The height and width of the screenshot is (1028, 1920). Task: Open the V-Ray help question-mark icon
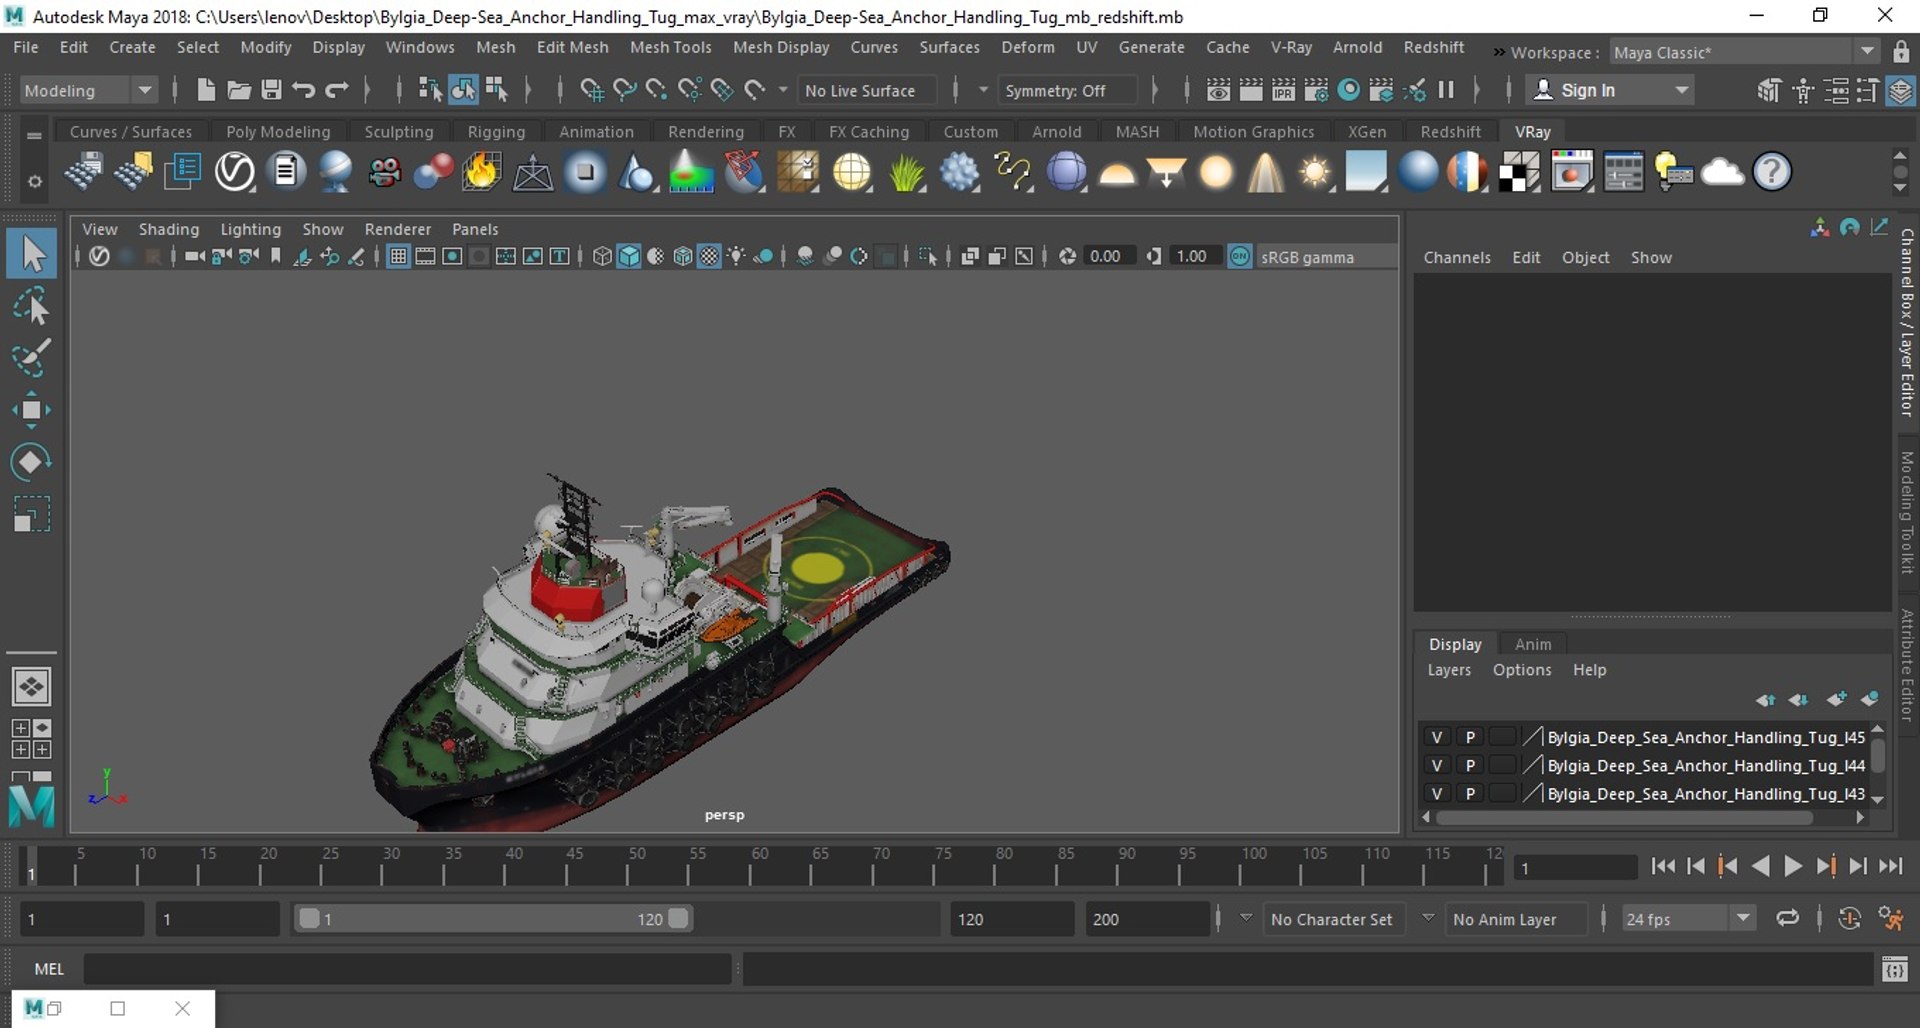[1771, 172]
